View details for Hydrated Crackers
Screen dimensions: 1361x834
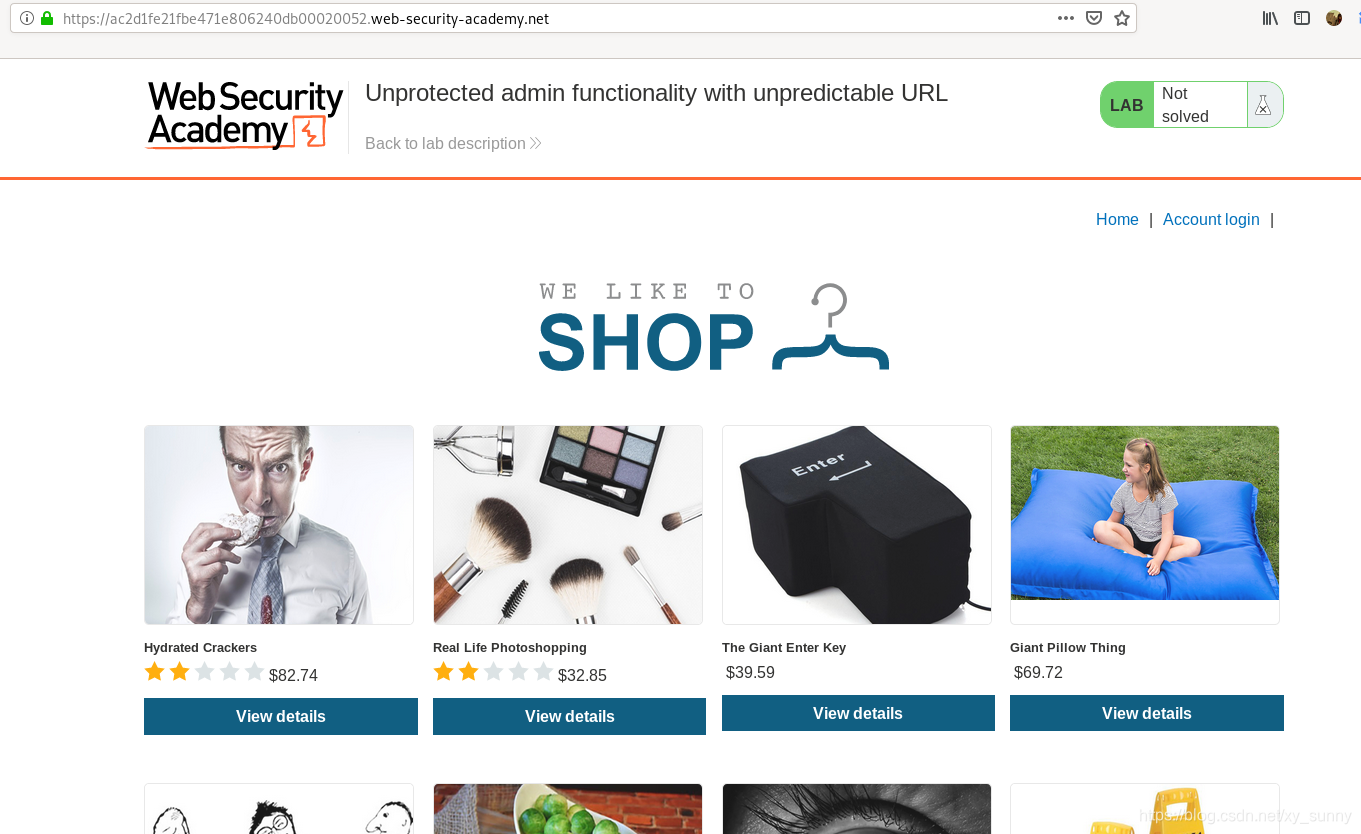coord(281,716)
